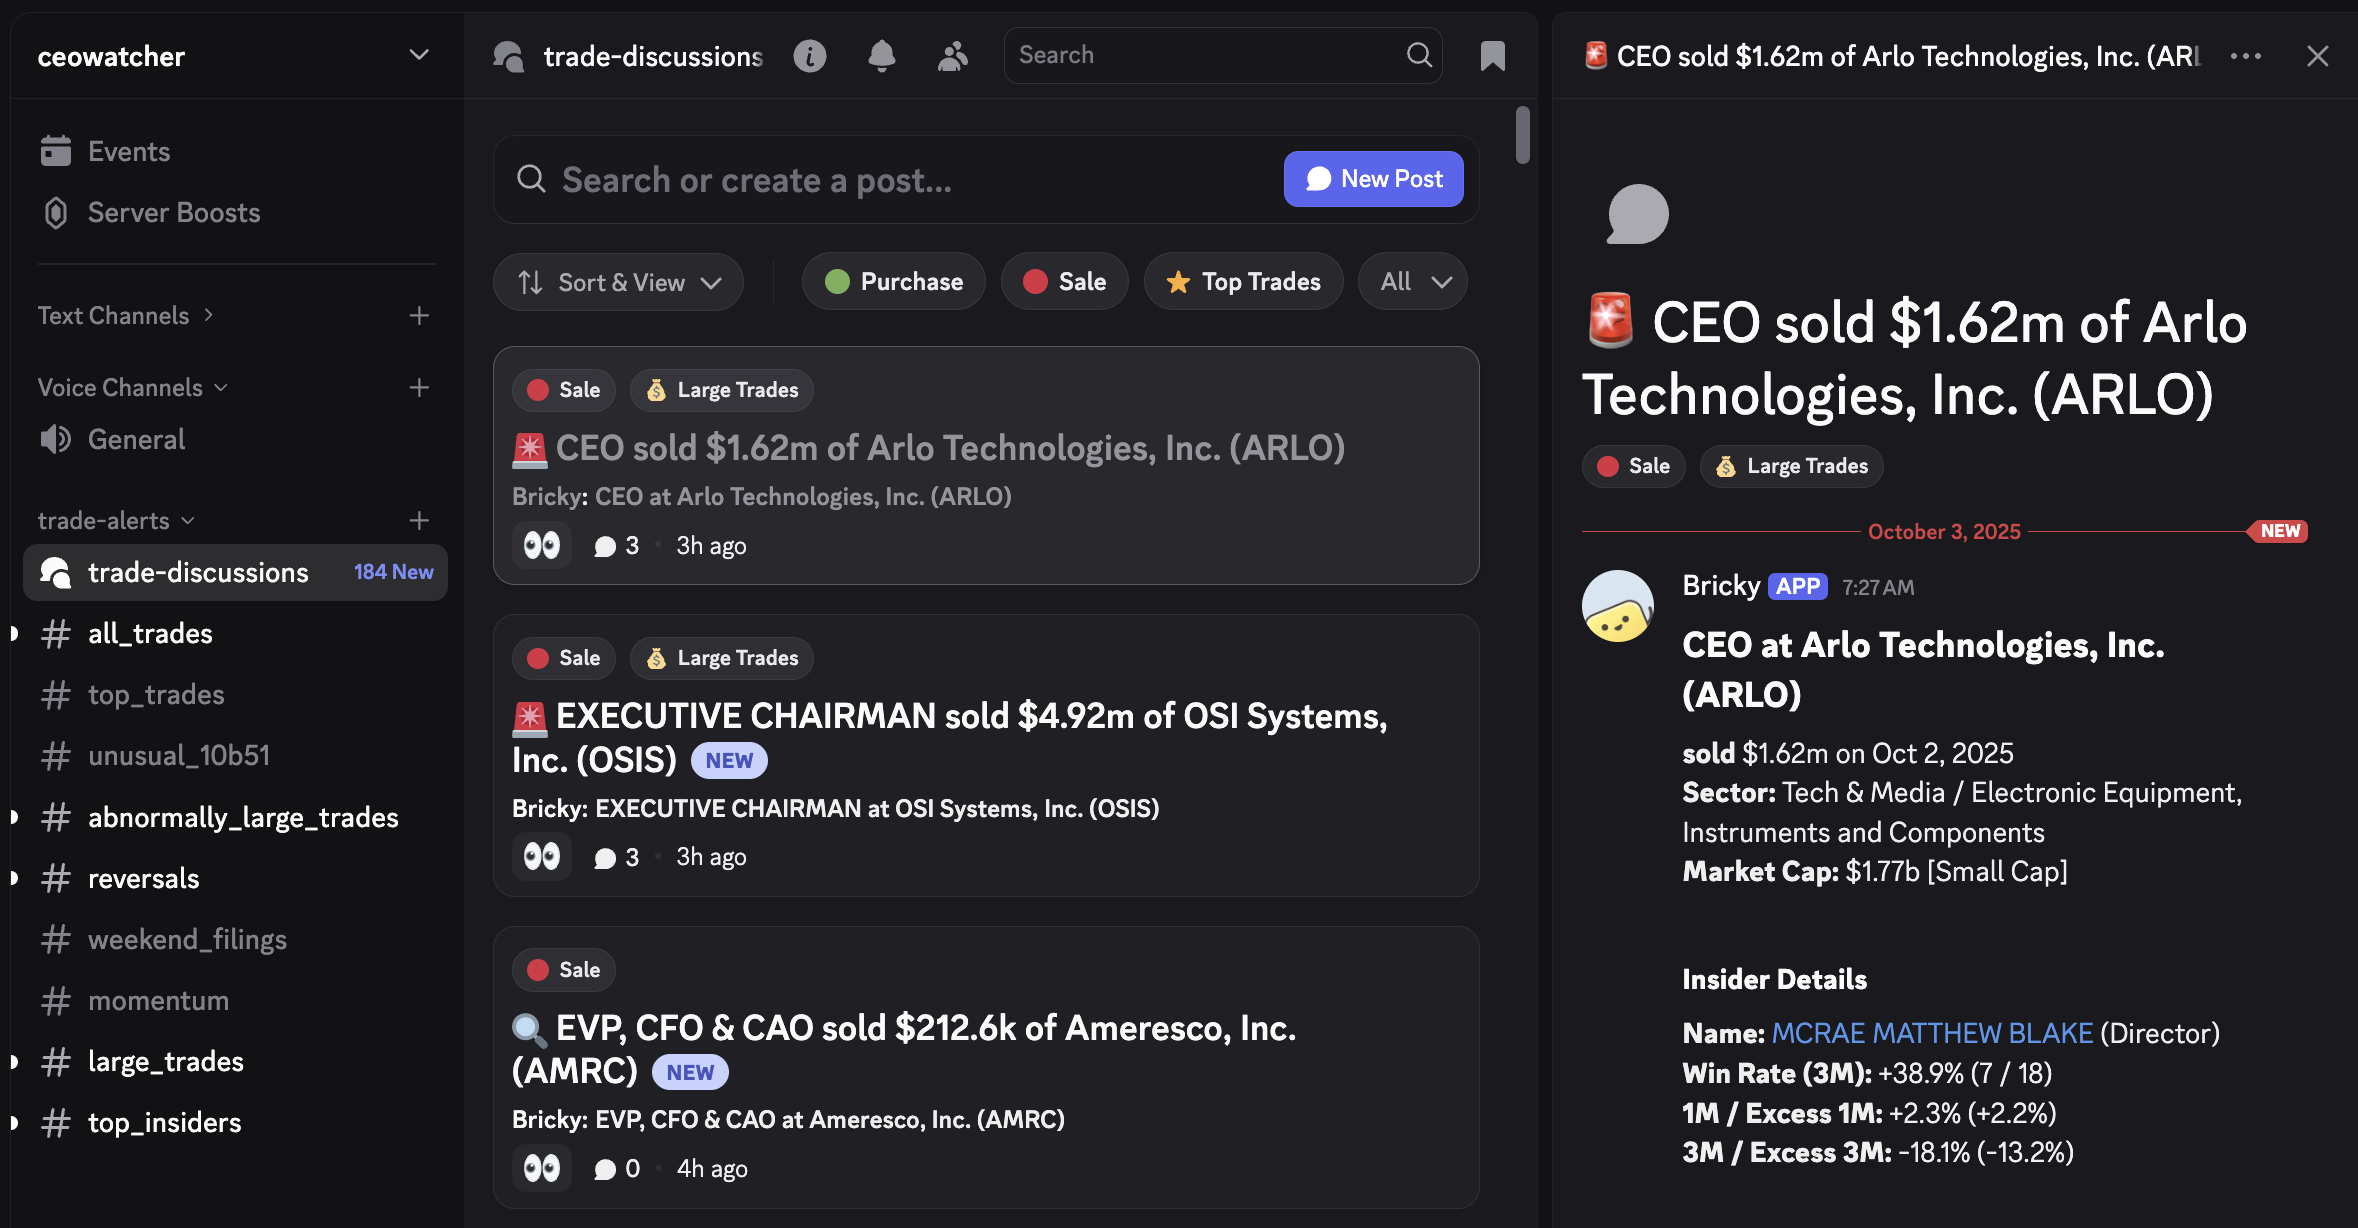Screen dimensions: 2358x1228
Task: Filter posts by Top Trades tag
Action: (1243, 282)
